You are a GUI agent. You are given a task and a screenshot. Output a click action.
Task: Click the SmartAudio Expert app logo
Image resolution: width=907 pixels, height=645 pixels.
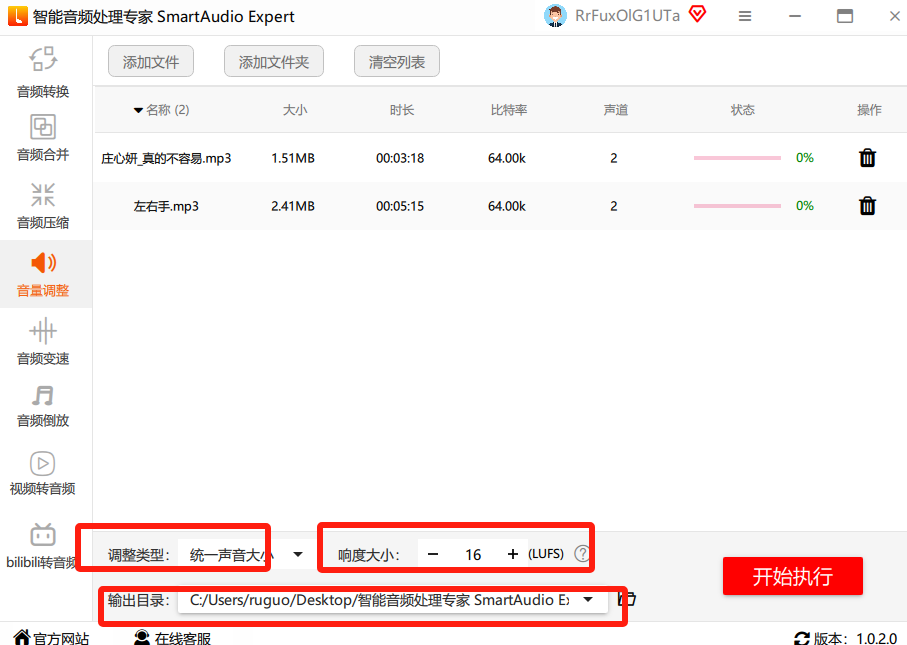[x=17, y=16]
